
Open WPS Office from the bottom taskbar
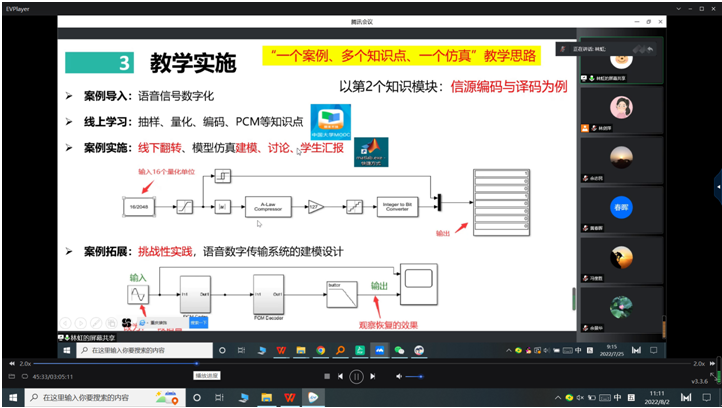[288, 397]
